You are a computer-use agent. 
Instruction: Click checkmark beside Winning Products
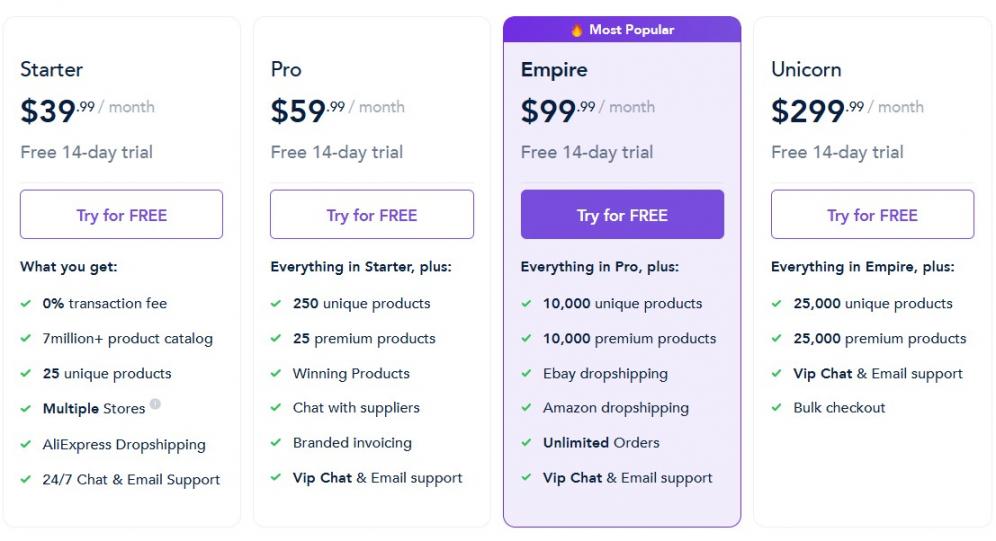coord(275,373)
